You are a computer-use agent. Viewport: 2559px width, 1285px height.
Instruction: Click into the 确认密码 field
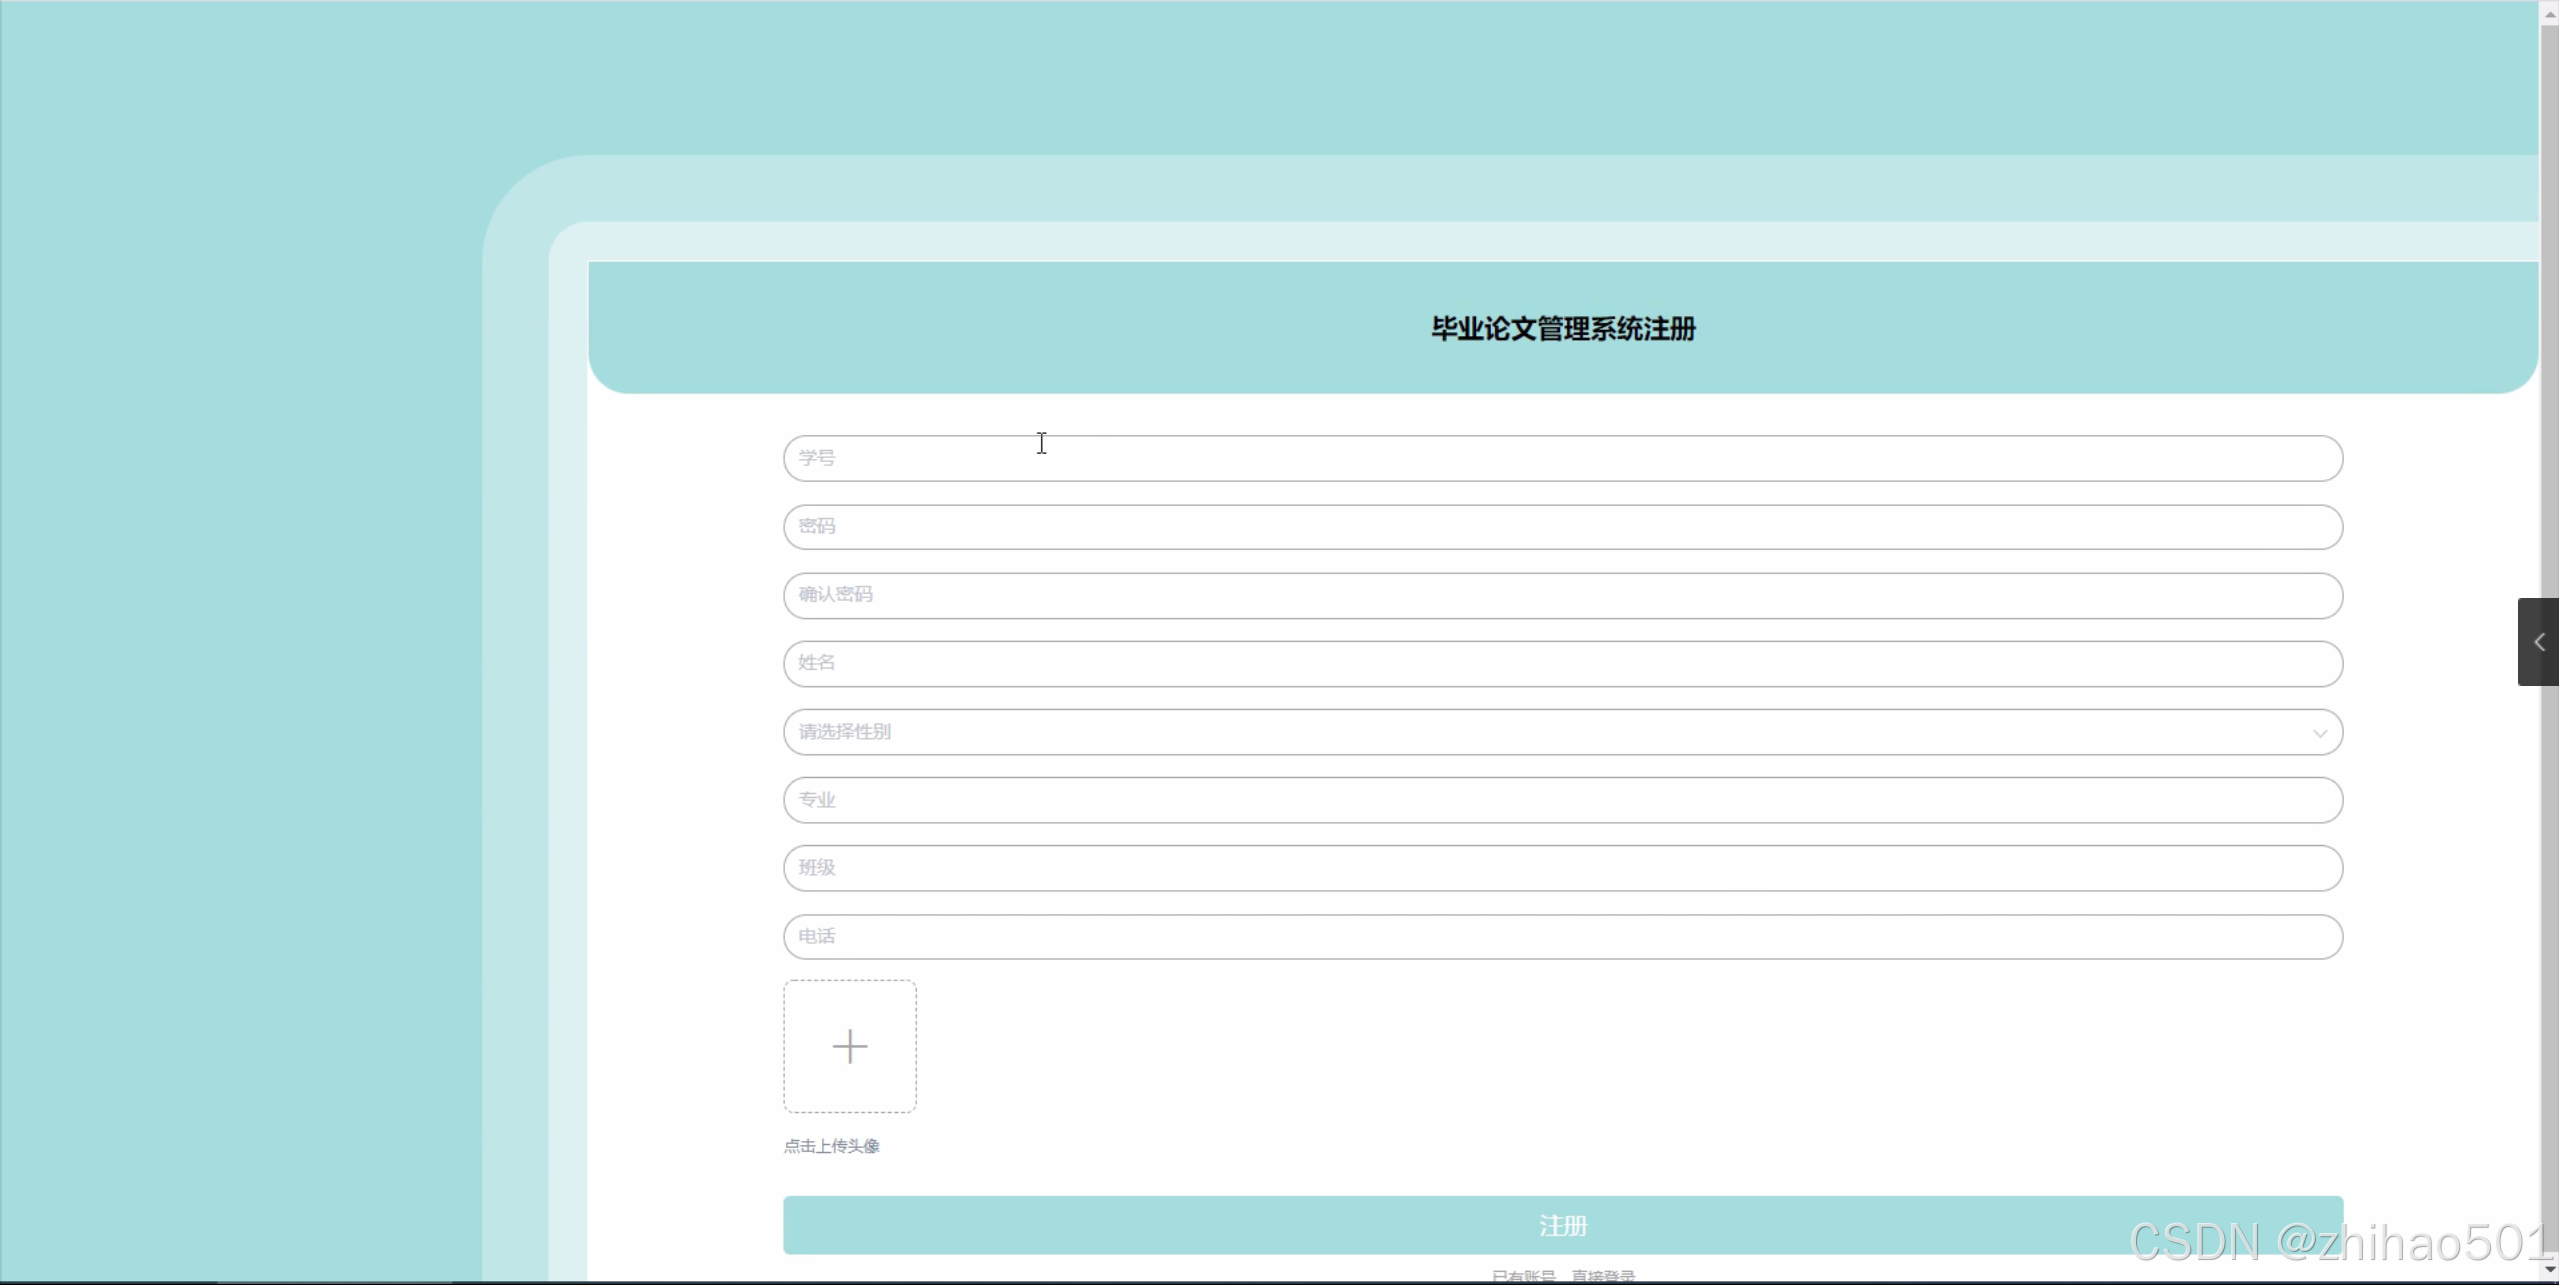[1562, 595]
